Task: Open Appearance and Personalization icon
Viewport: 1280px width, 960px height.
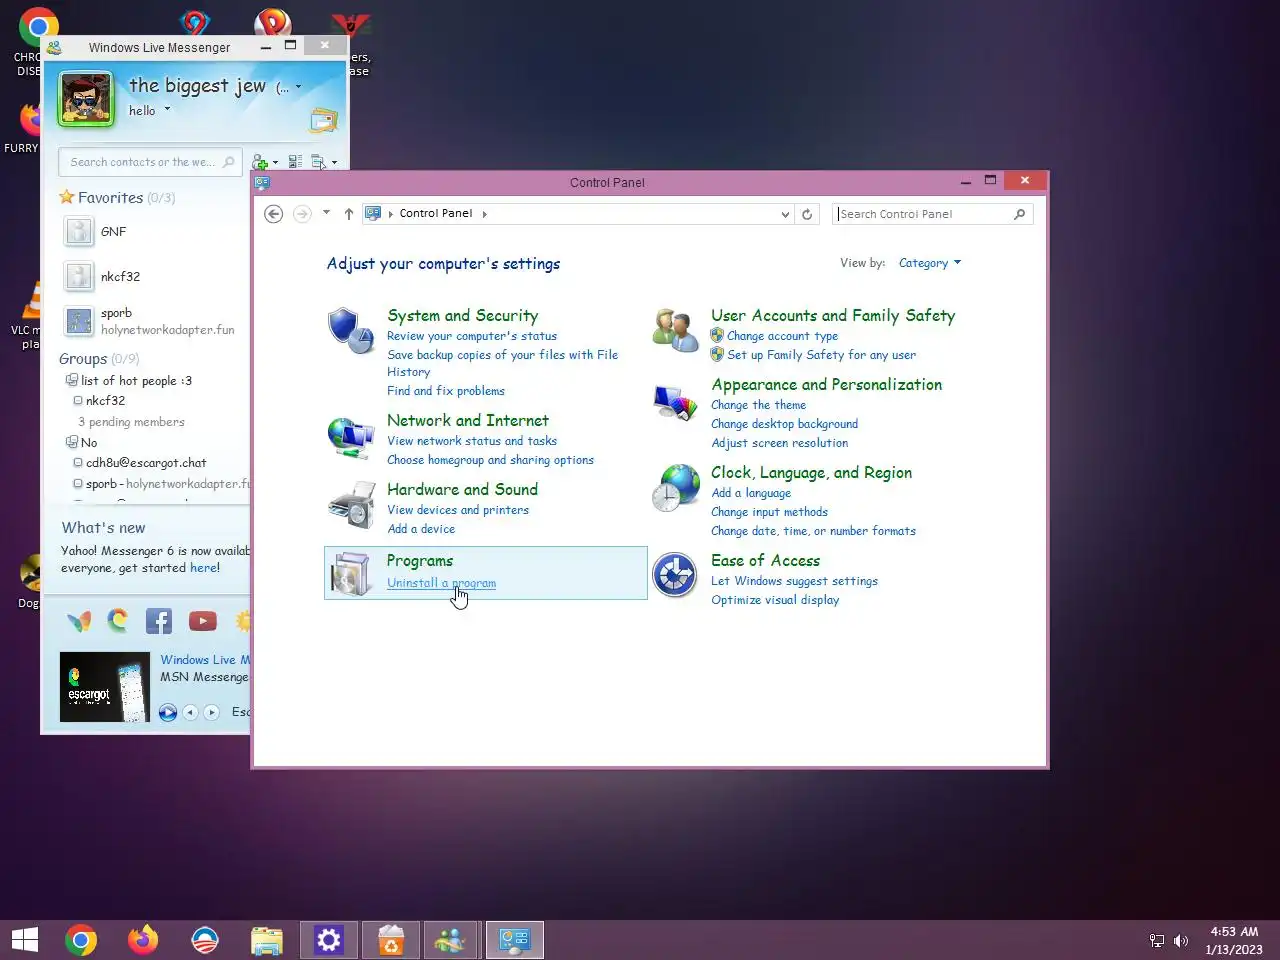Action: click(675, 402)
